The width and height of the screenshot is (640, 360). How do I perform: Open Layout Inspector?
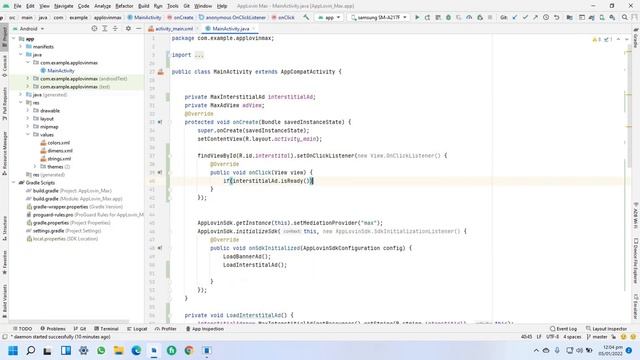(606, 329)
